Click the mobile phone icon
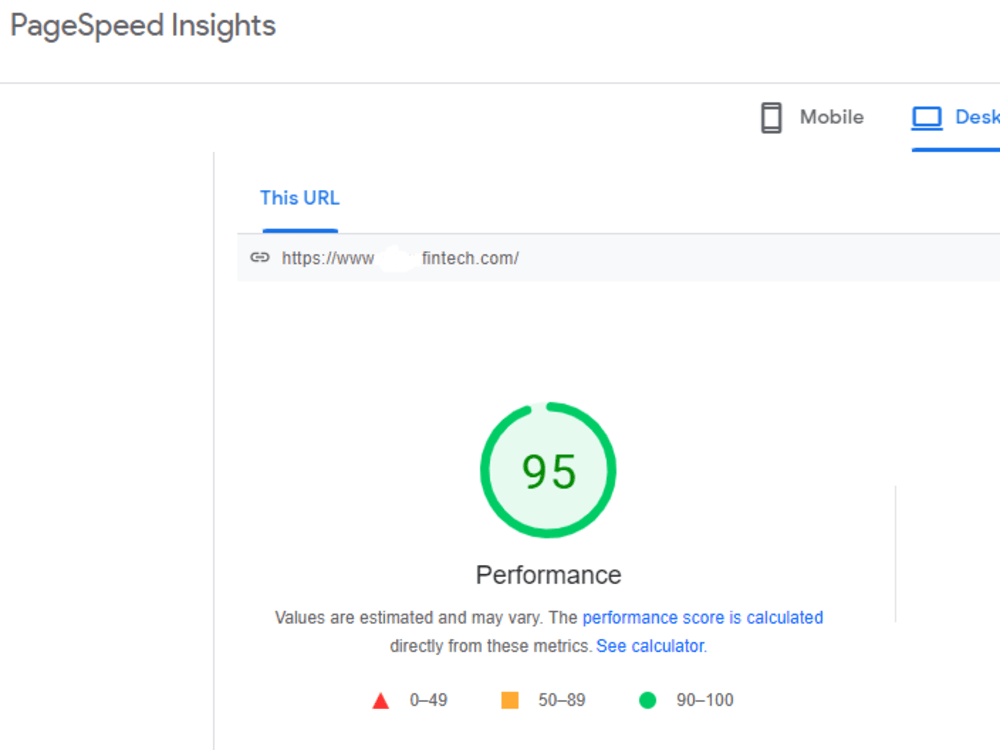Image resolution: width=1000 pixels, height=750 pixels. coord(771,118)
